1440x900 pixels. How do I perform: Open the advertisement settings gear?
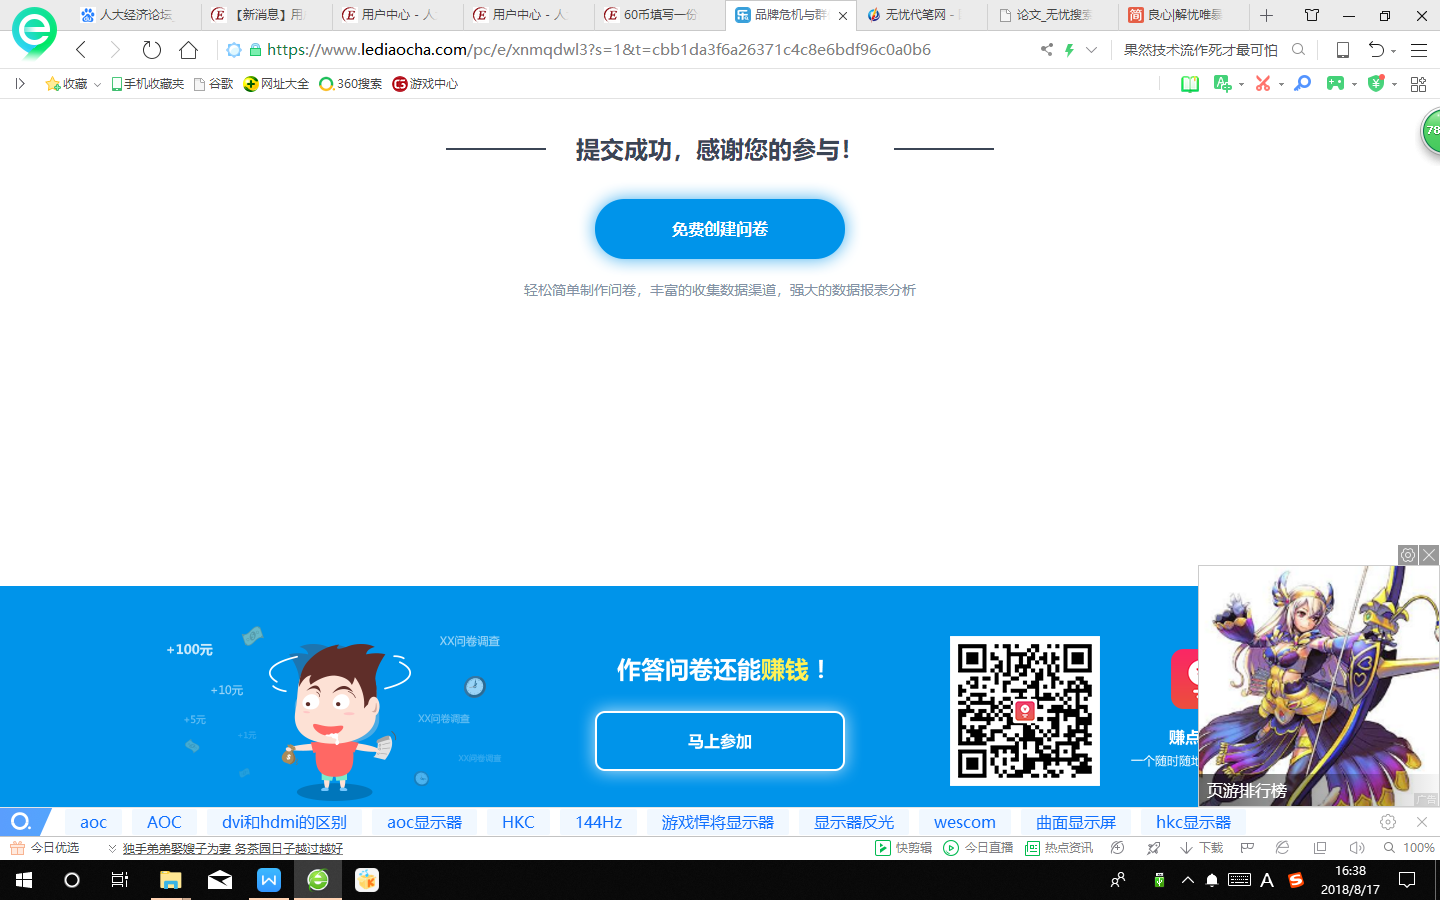click(x=1408, y=555)
